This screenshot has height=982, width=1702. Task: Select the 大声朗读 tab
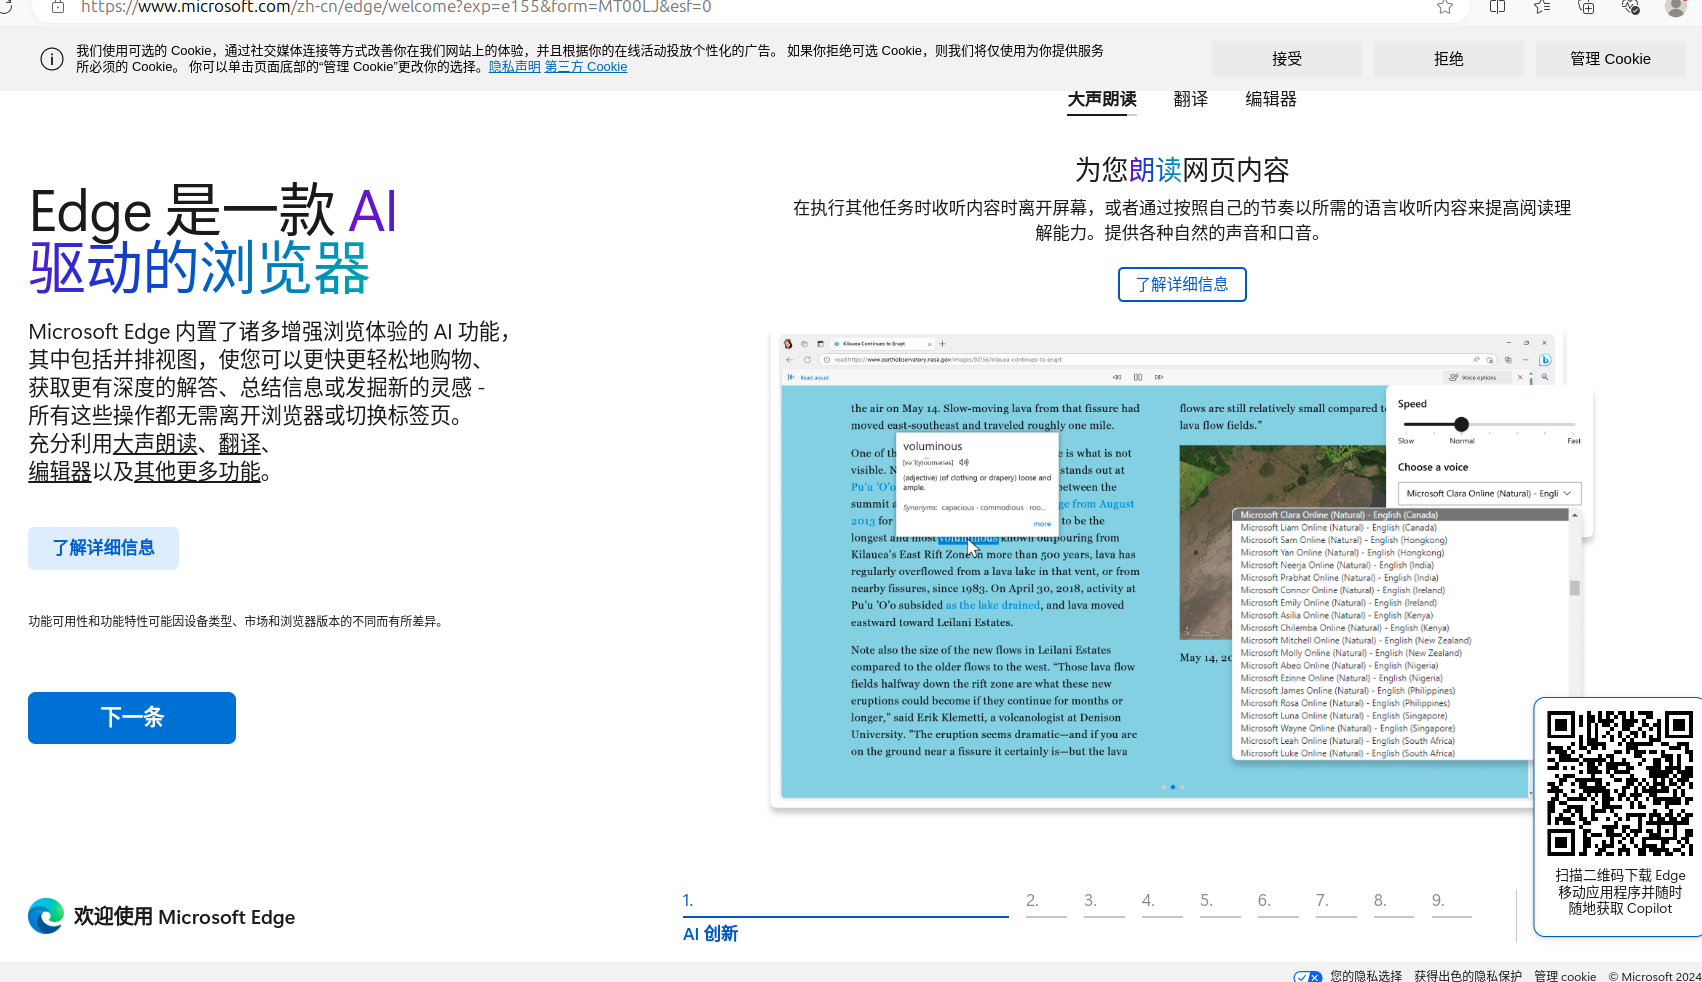click(1102, 99)
